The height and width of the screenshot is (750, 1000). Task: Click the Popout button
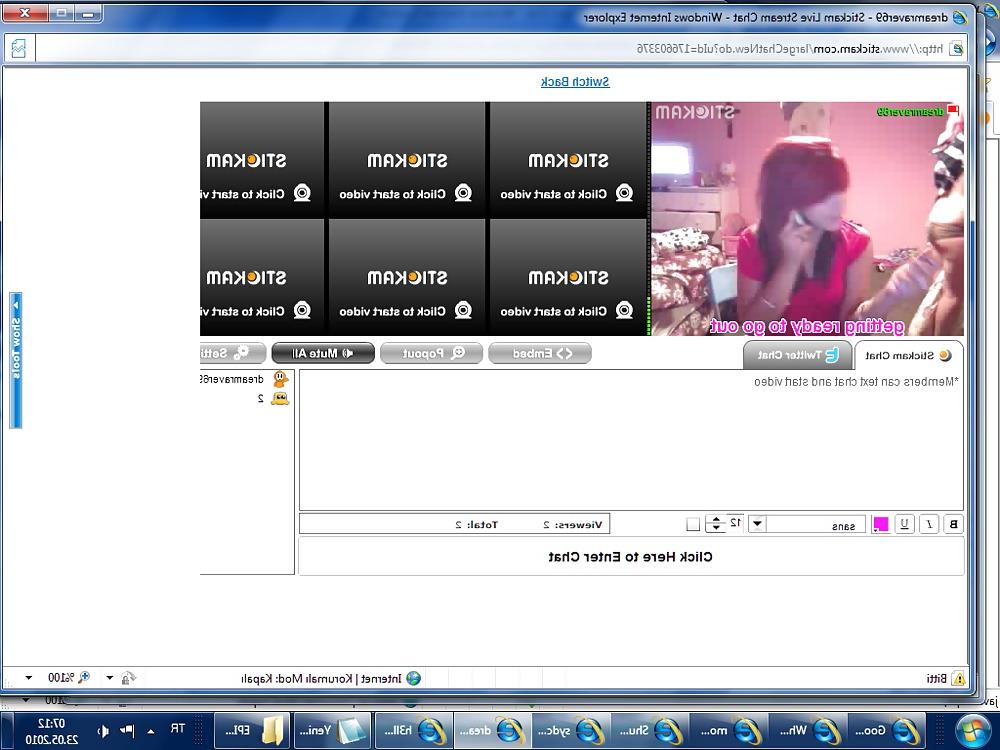[432, 353]
